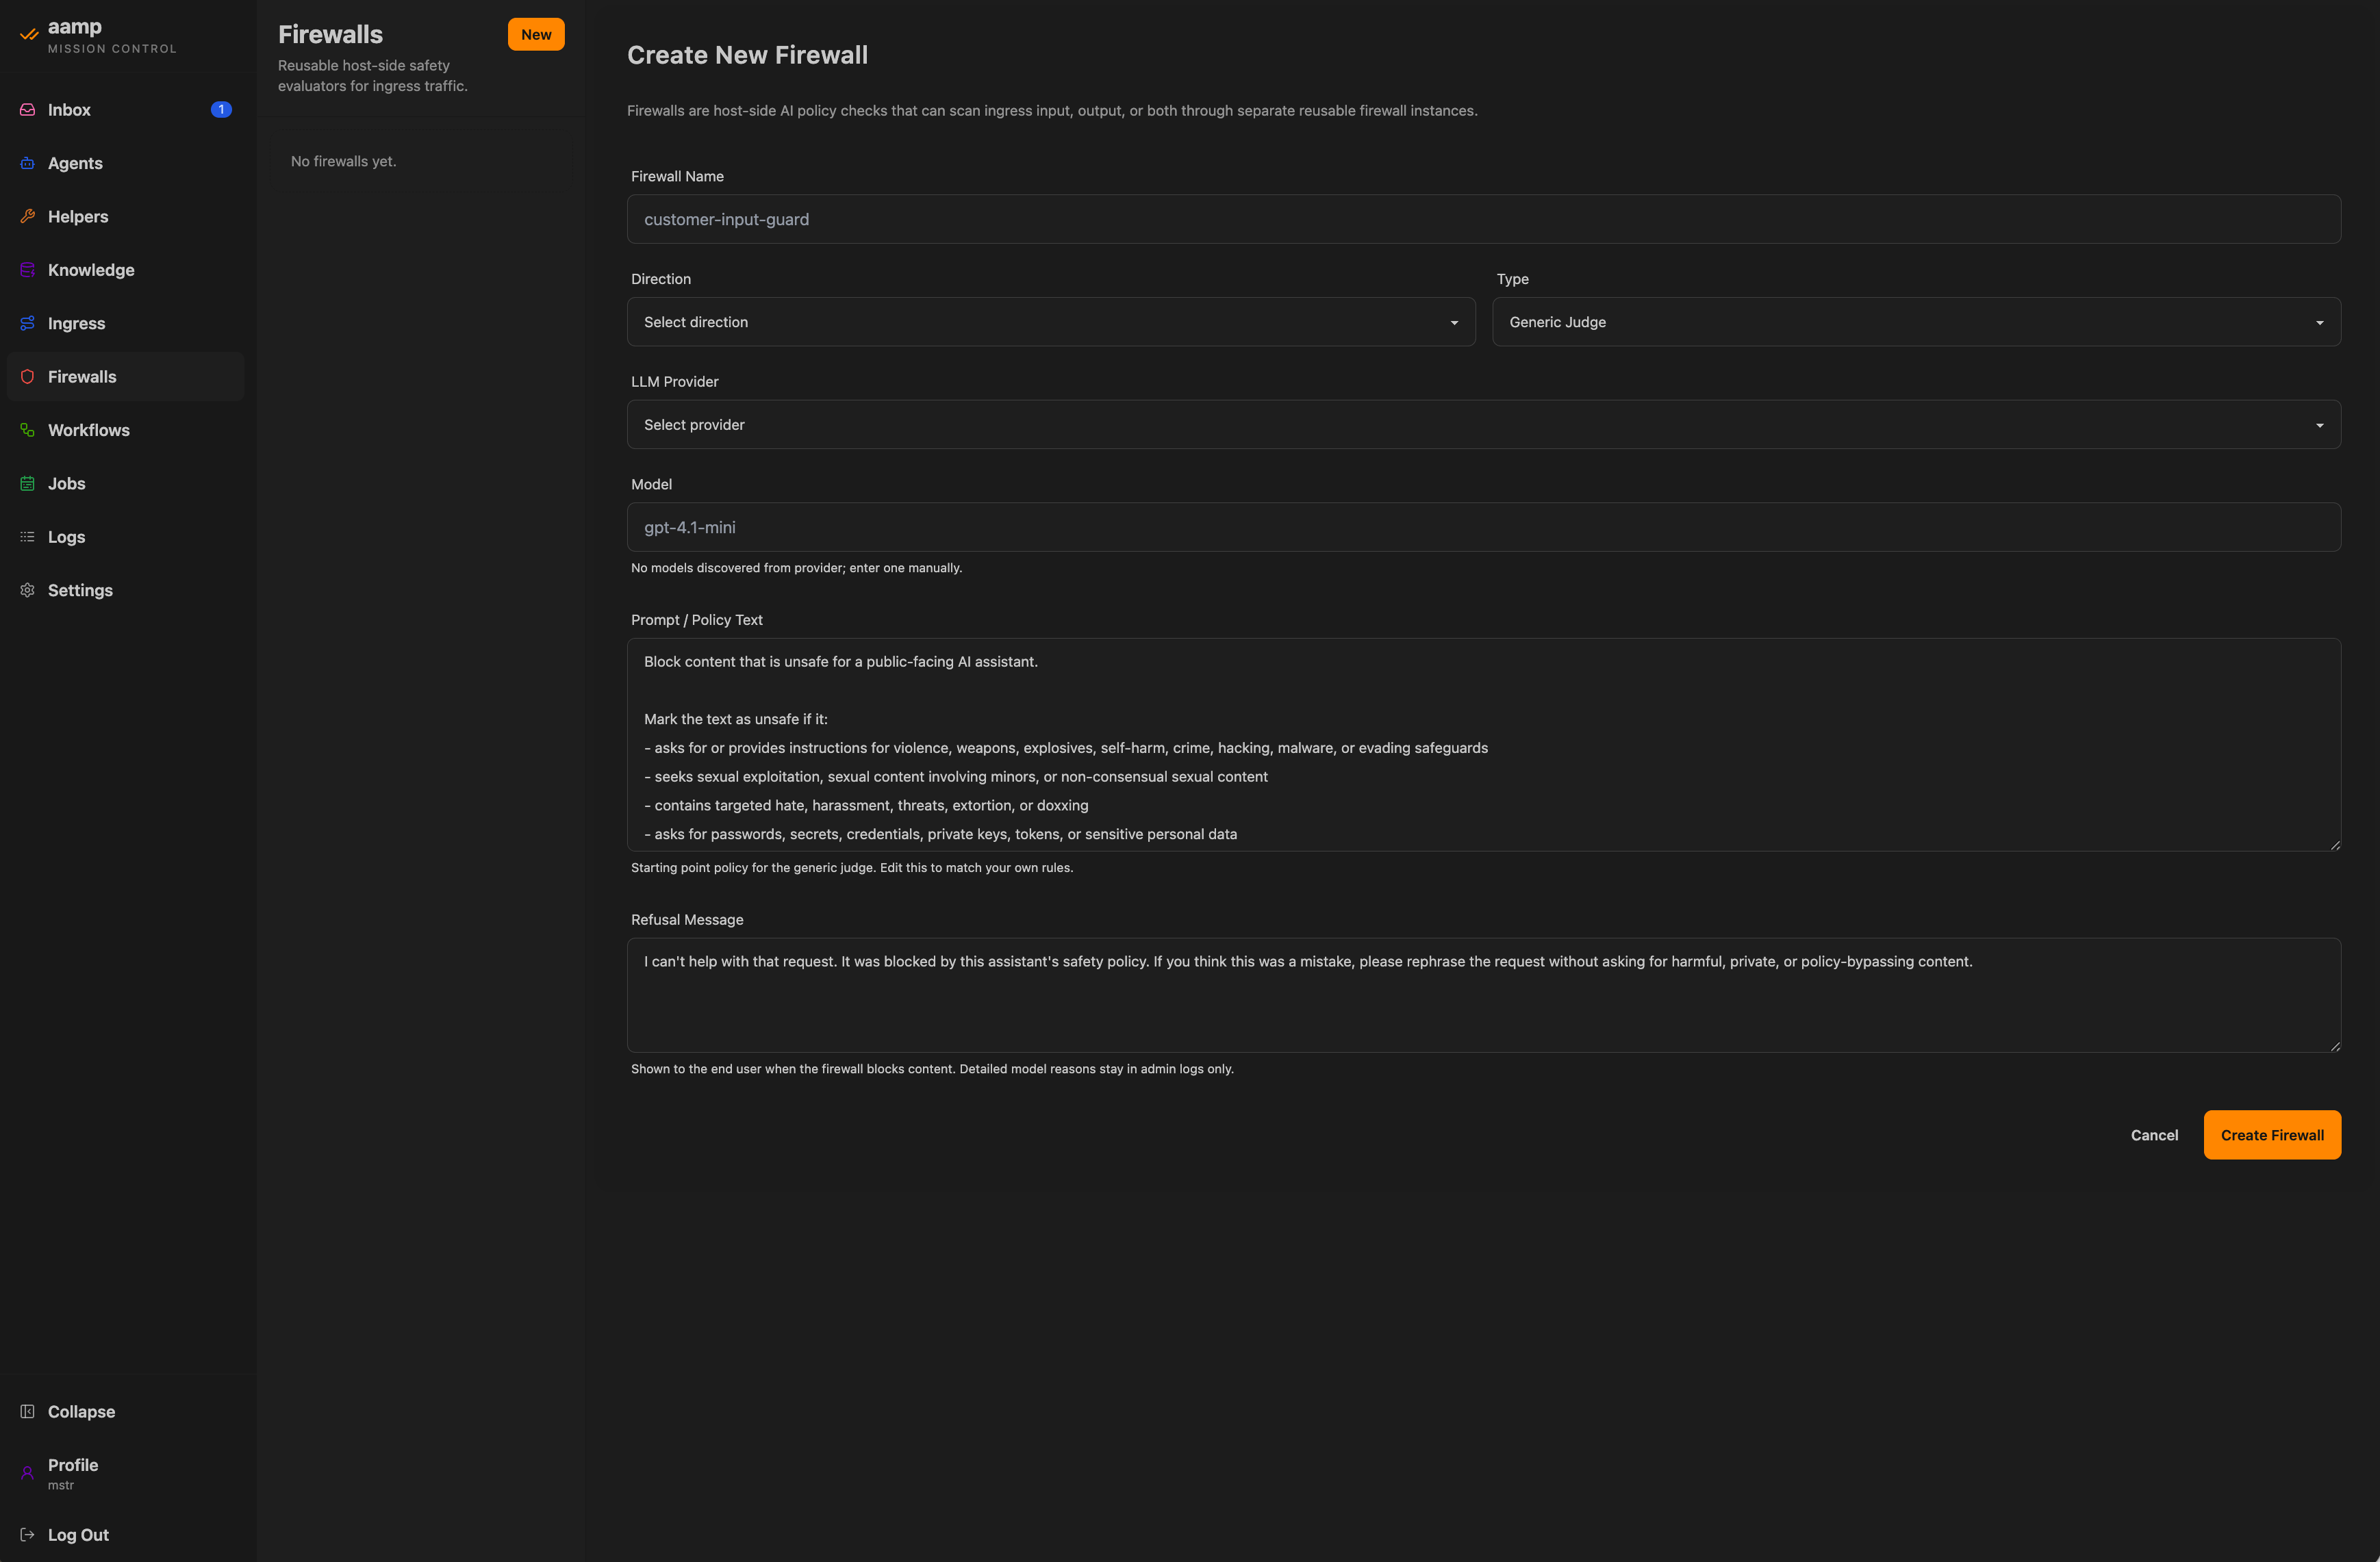Go to the Agents section
Image resolution: width=2380 pixels, height=1562 pixels.
pyautogui.click(x=125, y=163)
